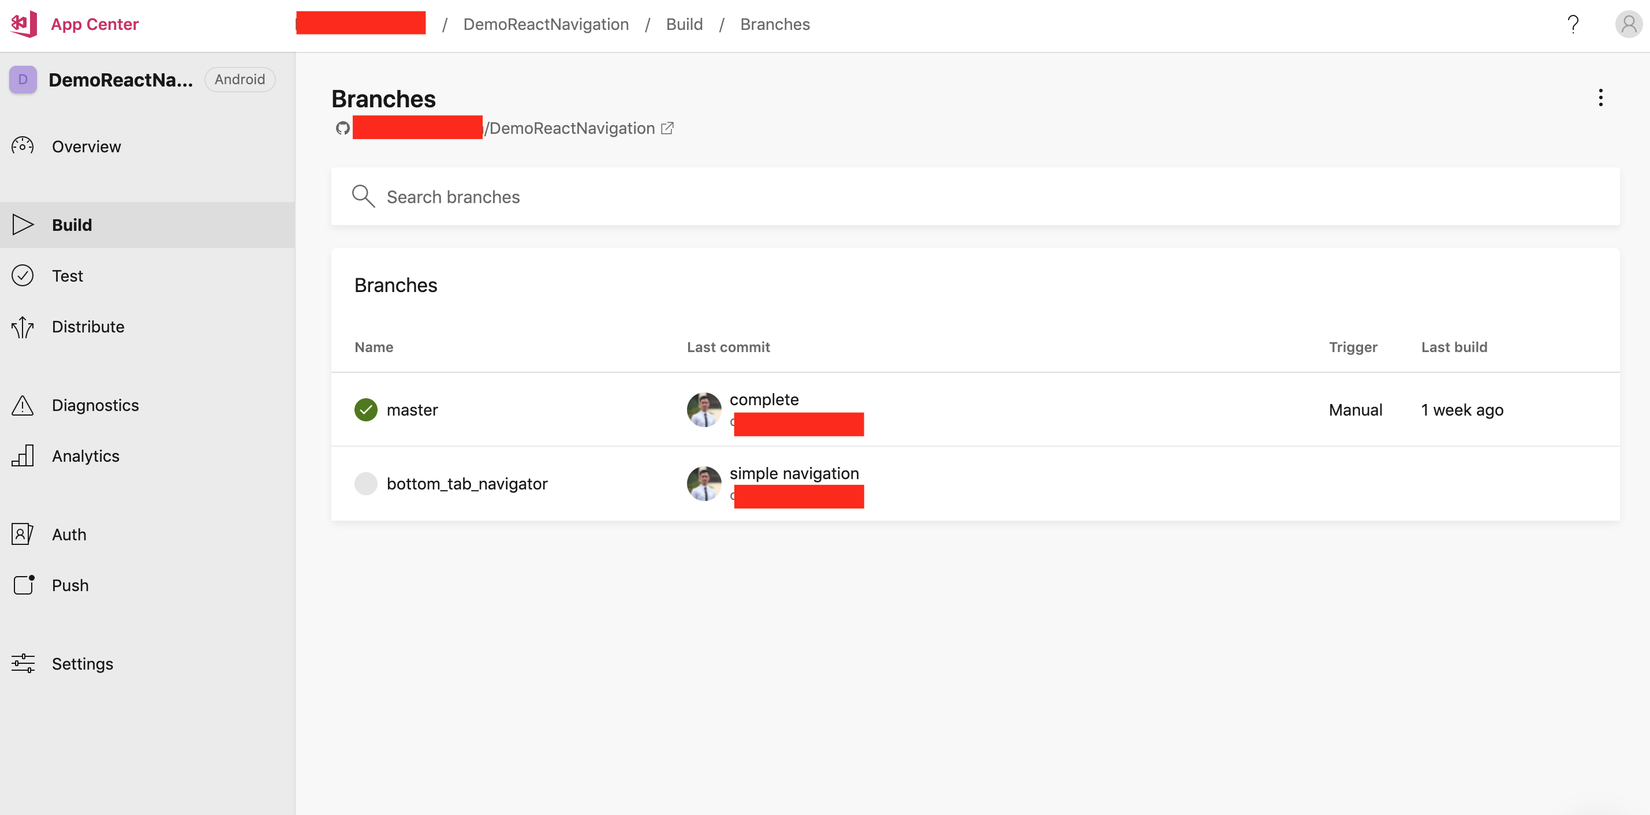This screenshot has height=815, width=1650.
Task: Click Build in the breadcrumb
Action: (x=684, y=24)
